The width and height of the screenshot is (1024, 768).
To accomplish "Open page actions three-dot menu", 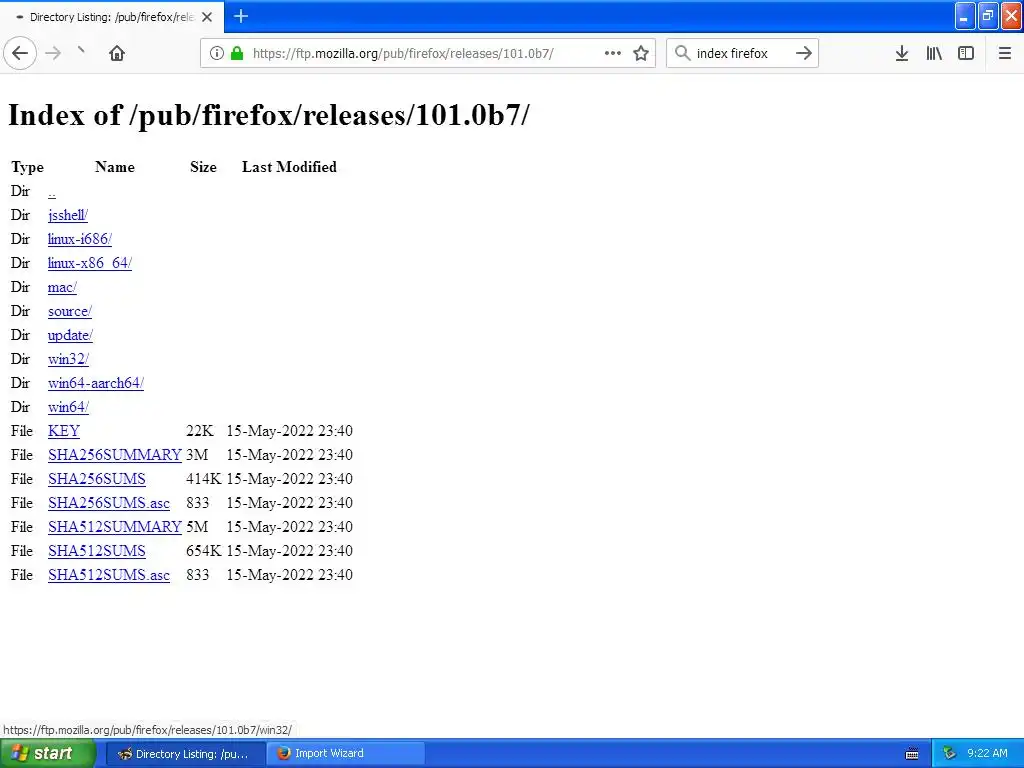I will point(613,53).
